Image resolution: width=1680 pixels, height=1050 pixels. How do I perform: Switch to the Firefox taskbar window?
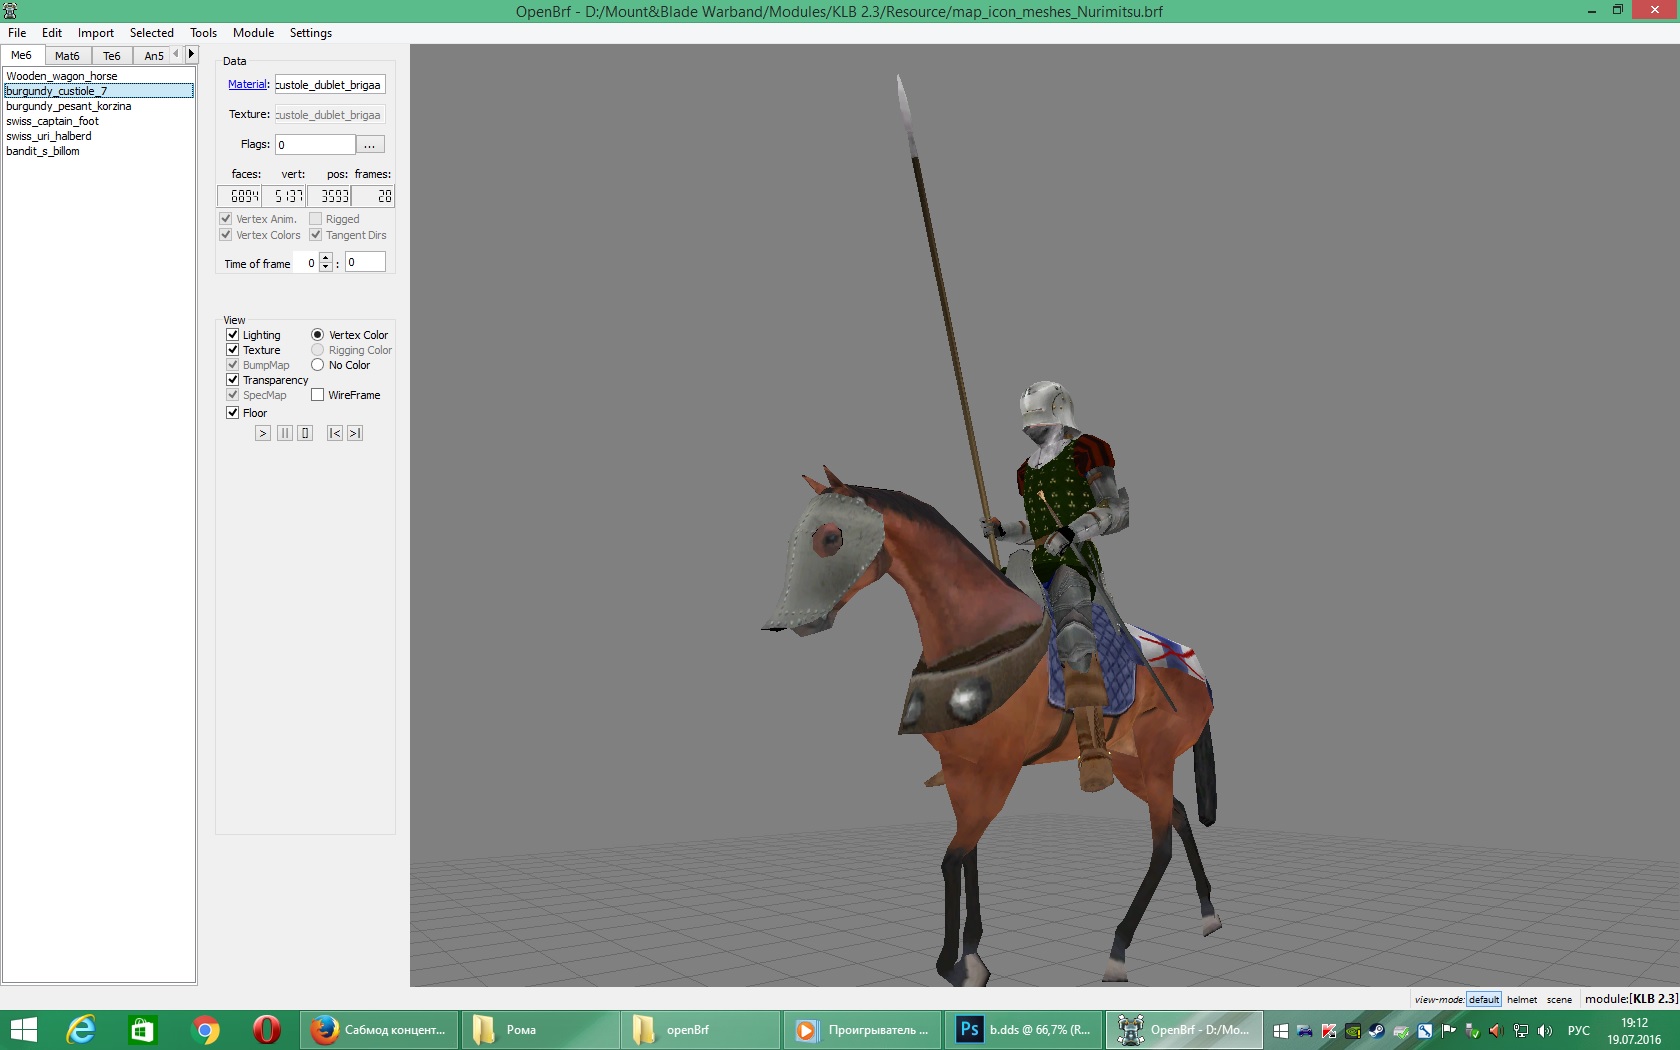379,1030
